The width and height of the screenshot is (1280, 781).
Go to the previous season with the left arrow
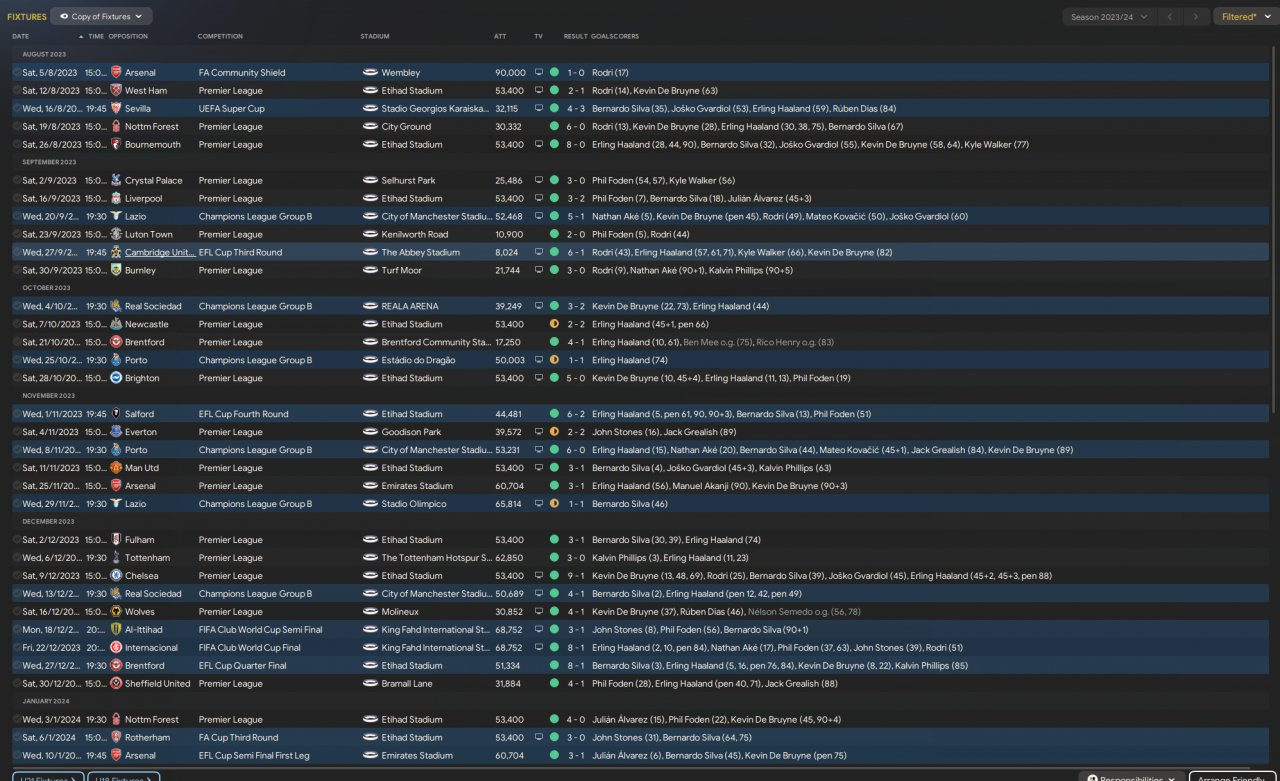click(x=1169, y=17)
